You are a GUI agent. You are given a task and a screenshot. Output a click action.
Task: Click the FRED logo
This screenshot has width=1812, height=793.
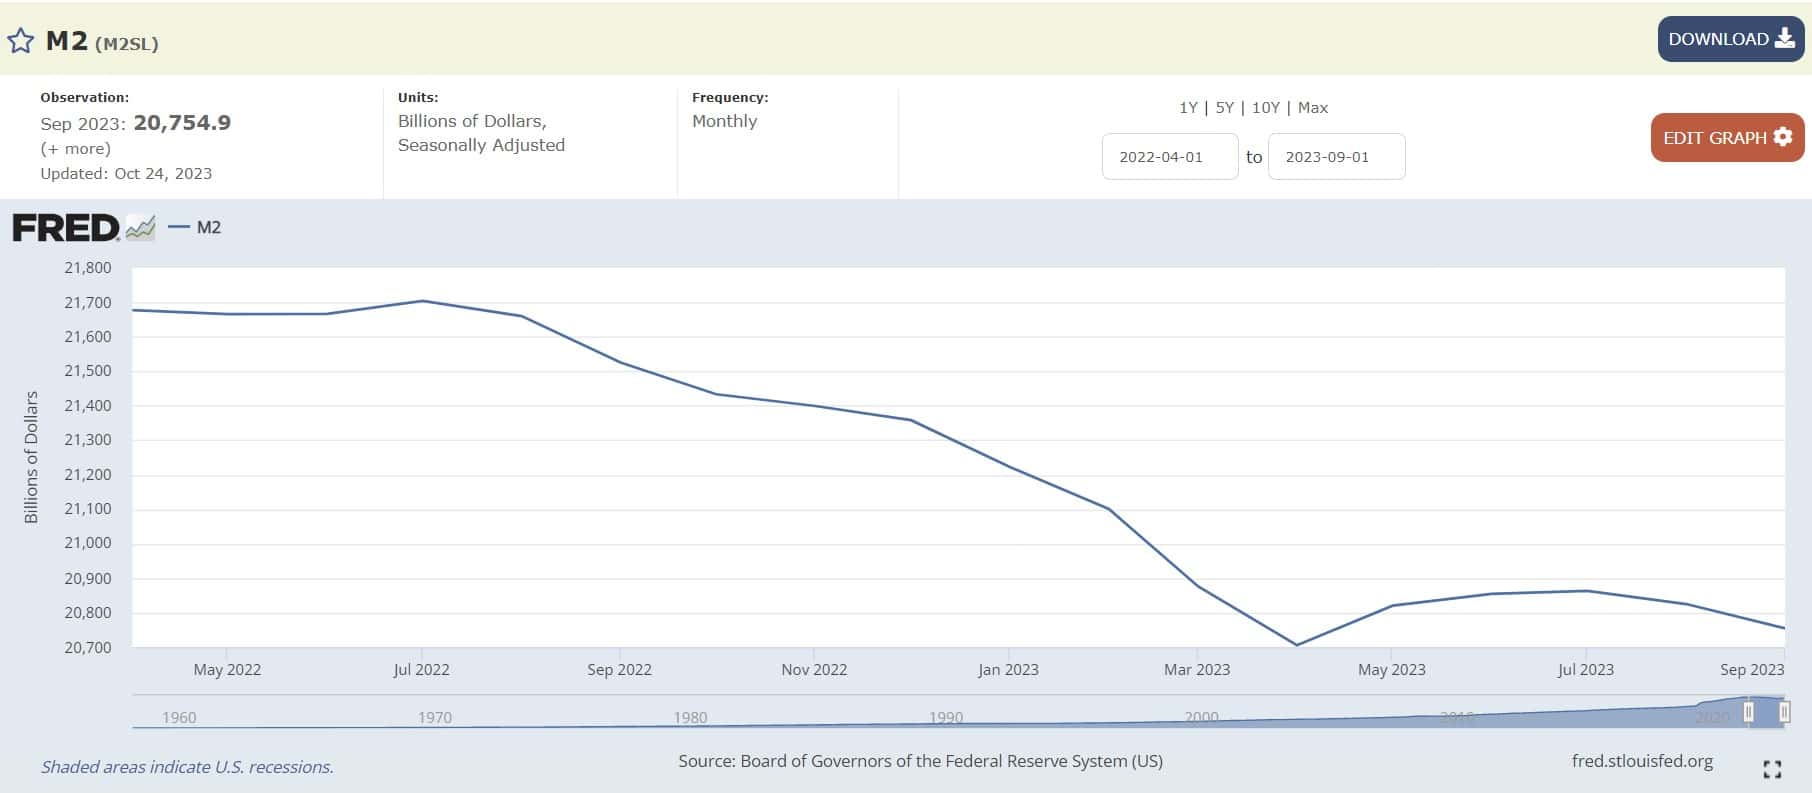[84, 228]
